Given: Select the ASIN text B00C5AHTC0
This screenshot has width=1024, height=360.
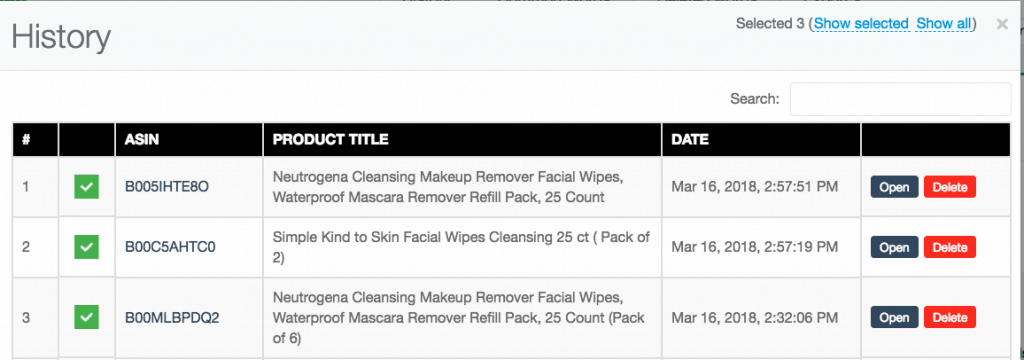Looking at the screenshot, I should [170, 248].
